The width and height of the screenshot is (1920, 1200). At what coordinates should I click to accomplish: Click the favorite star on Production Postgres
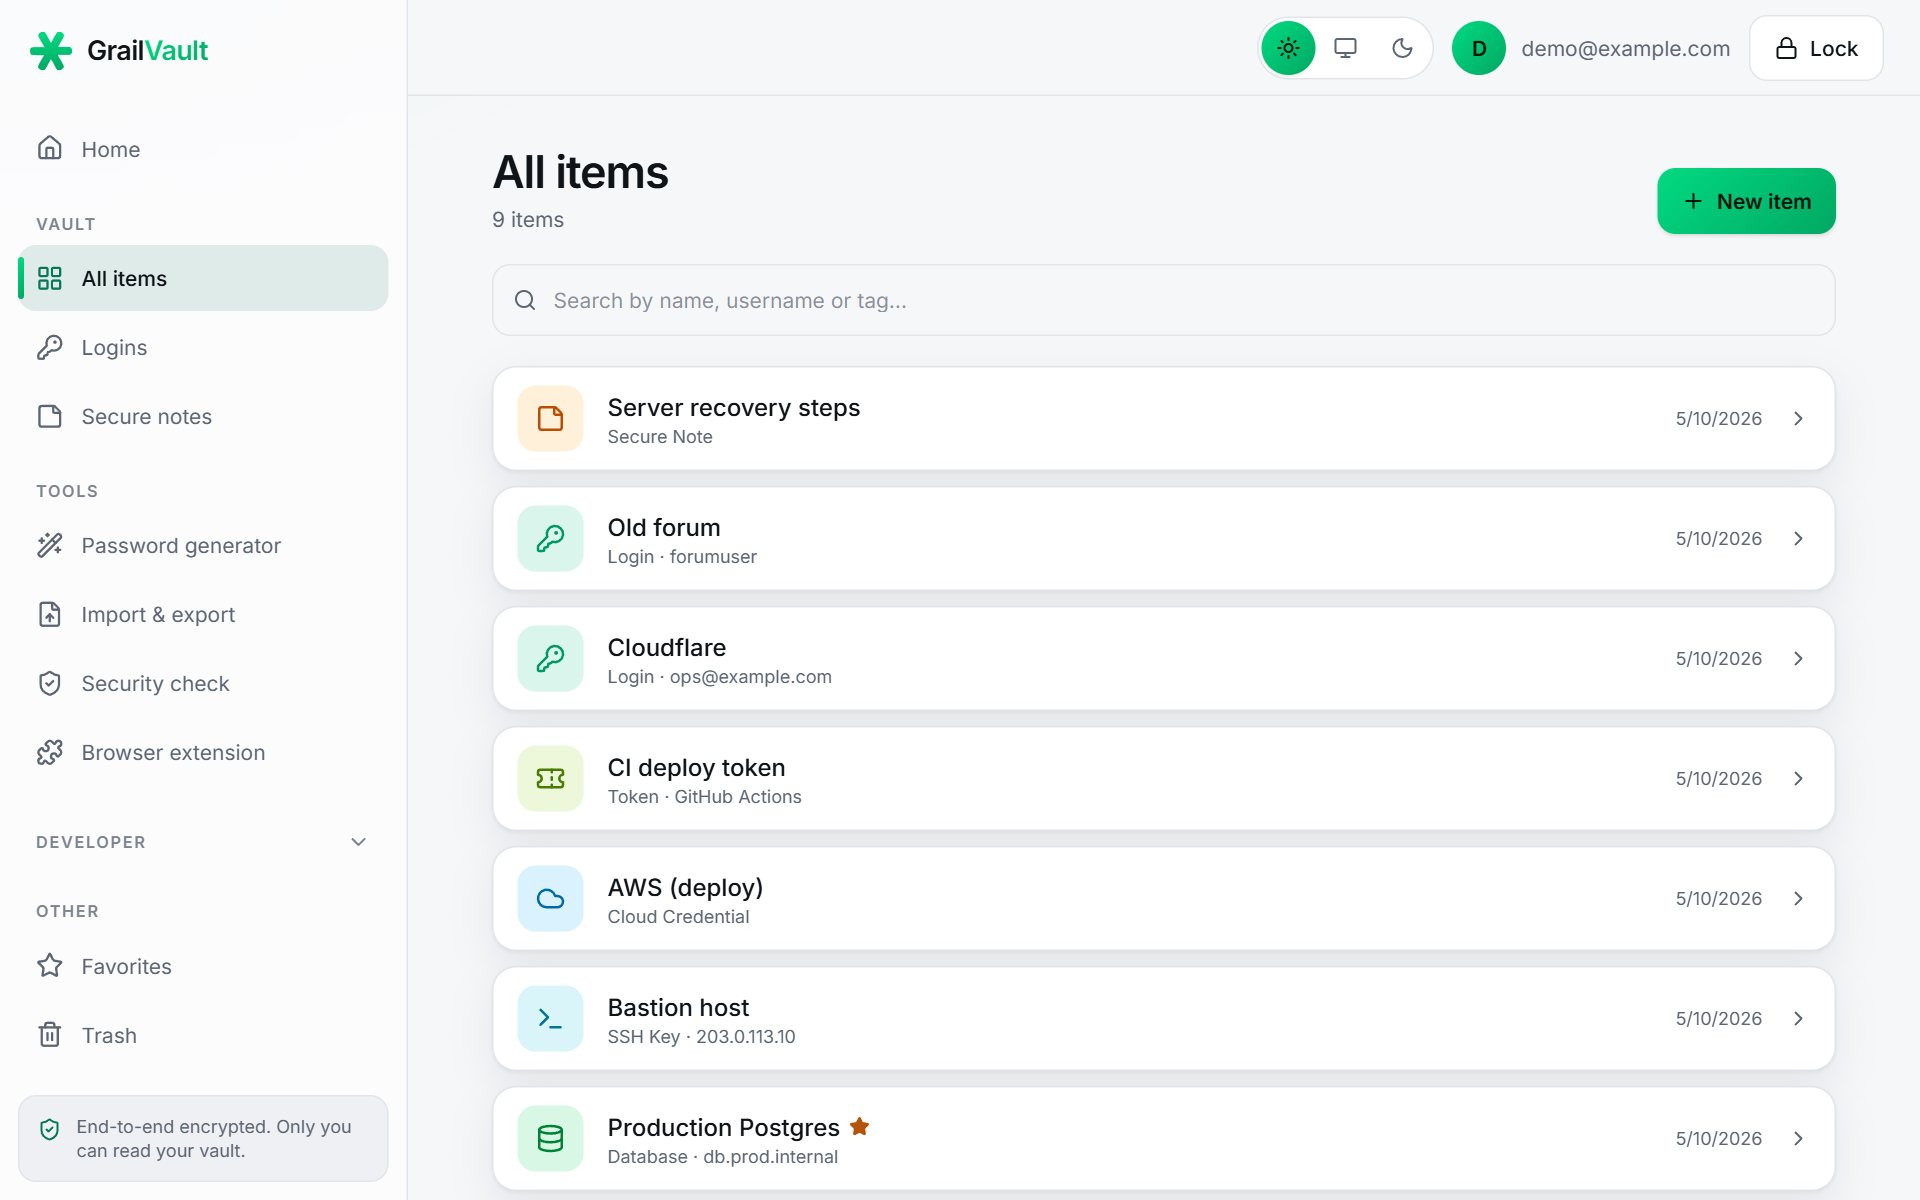pyautogui.click(x=859, y=1126)
